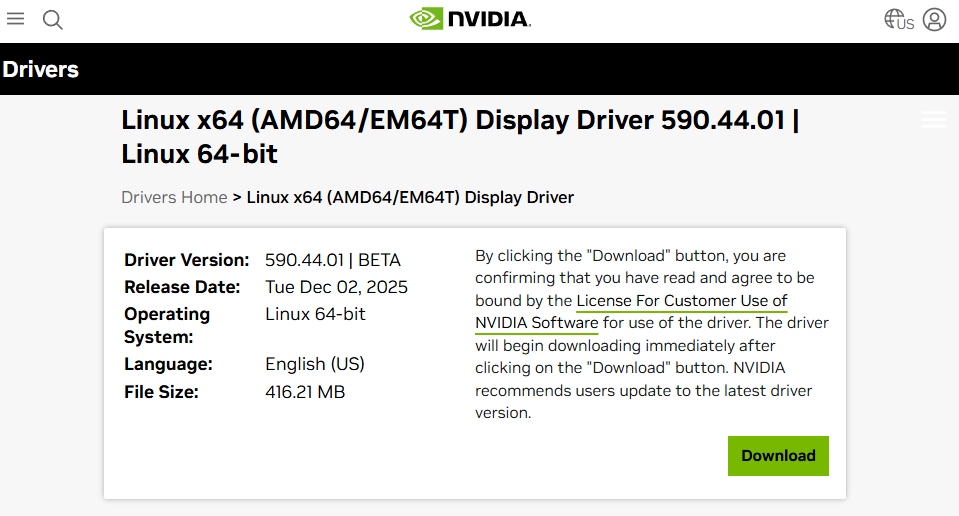Click the Driver Version label
959x516 pixels.
click(186, 260)
